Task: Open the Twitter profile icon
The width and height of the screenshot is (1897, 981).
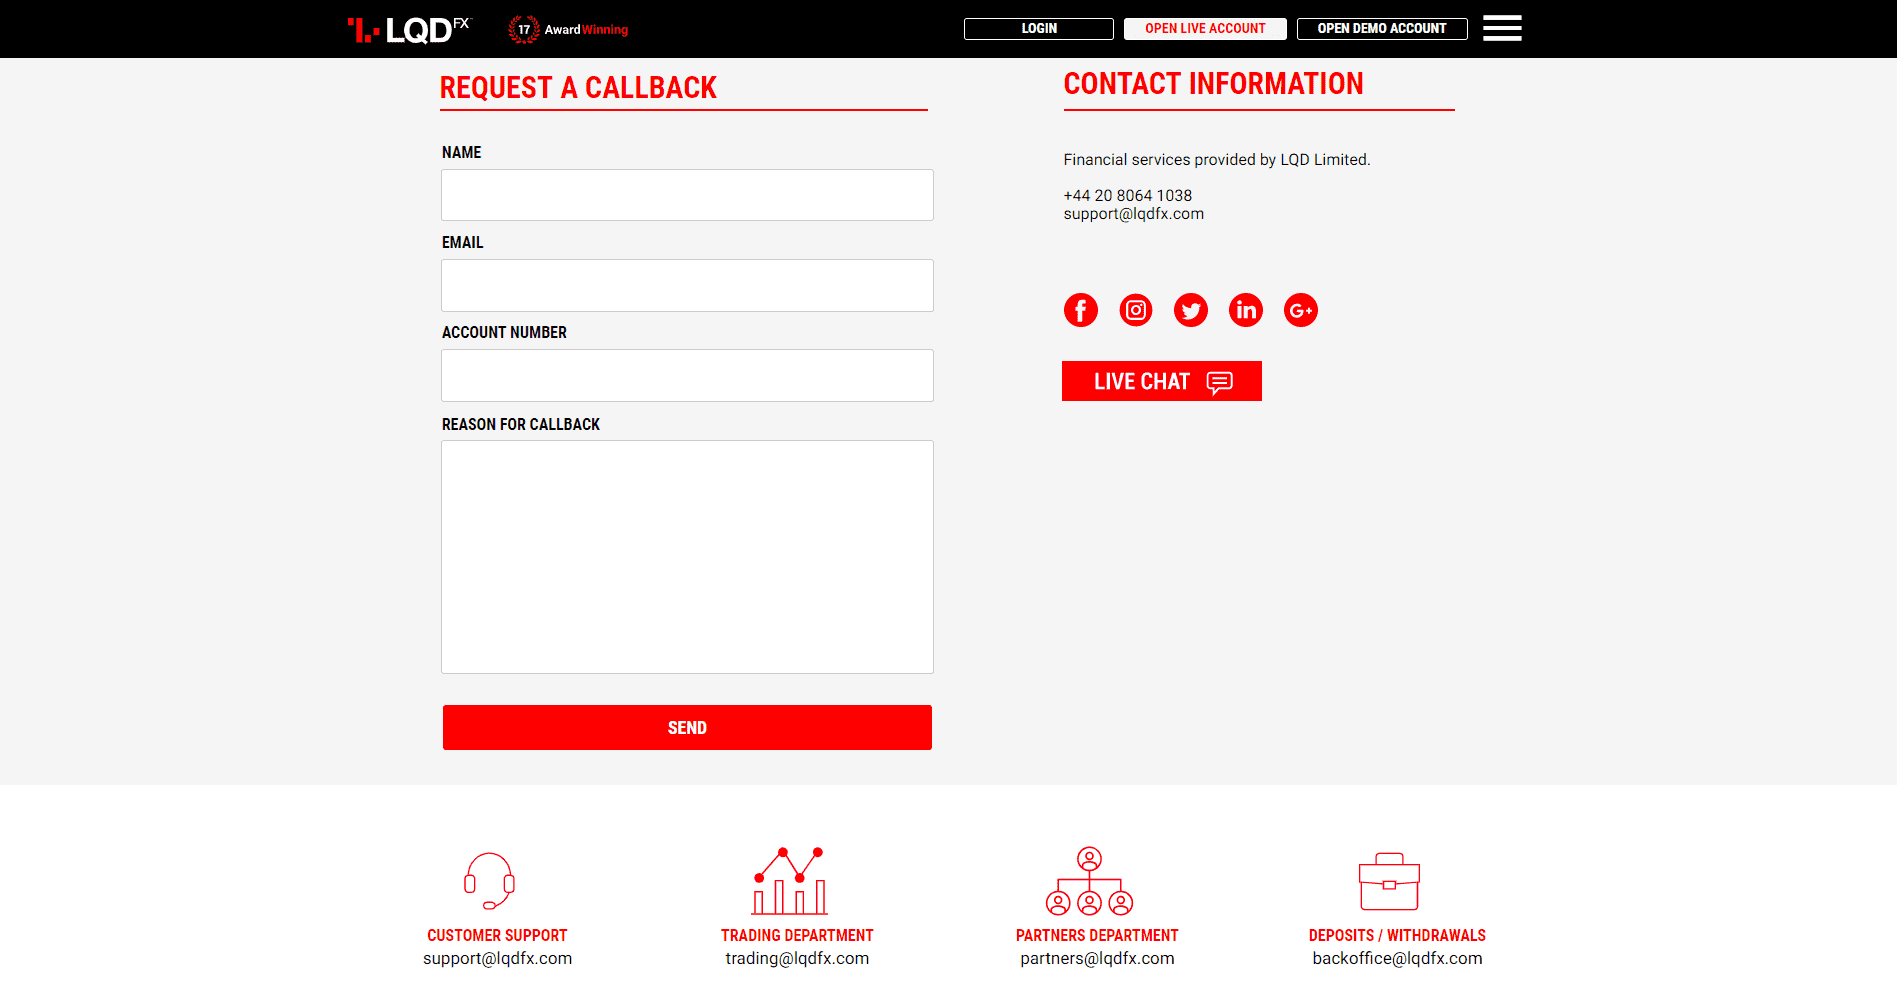Action: click(x=1190, y=310)
